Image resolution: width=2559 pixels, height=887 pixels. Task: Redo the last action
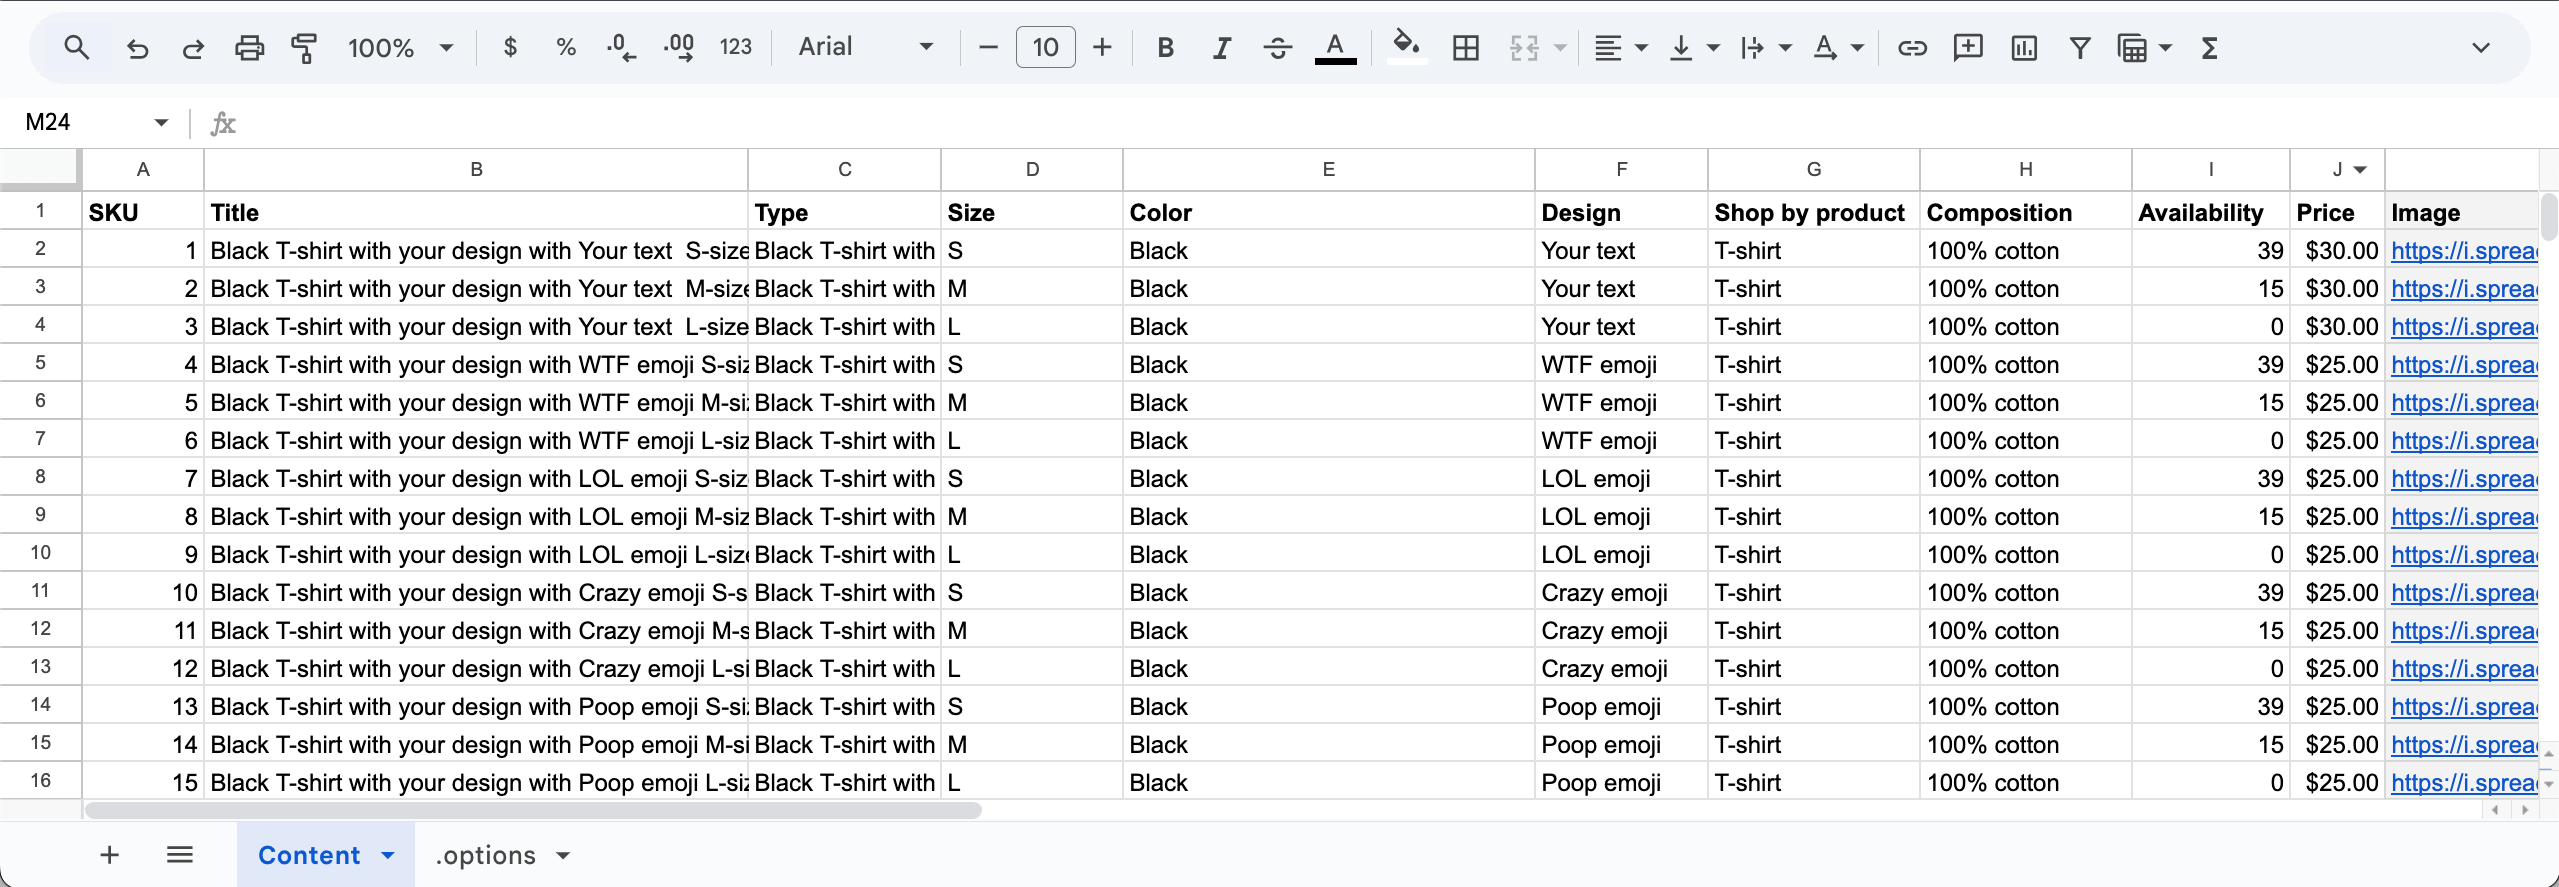click(193, 47)
